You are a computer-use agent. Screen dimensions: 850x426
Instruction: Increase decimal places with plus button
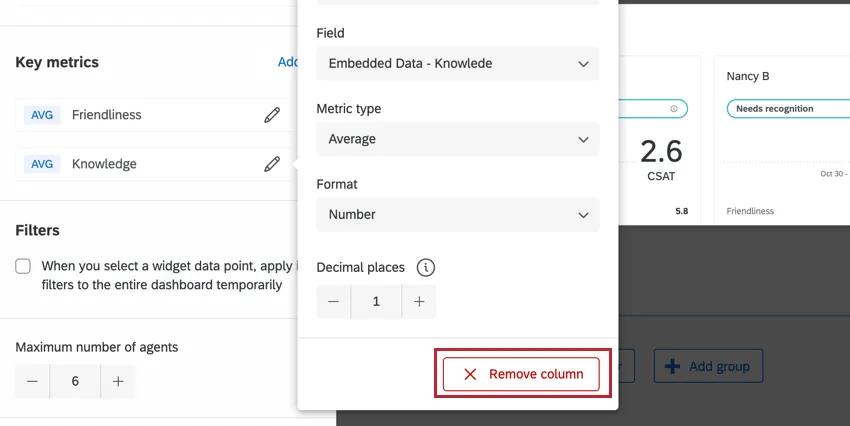coord(419,301)
